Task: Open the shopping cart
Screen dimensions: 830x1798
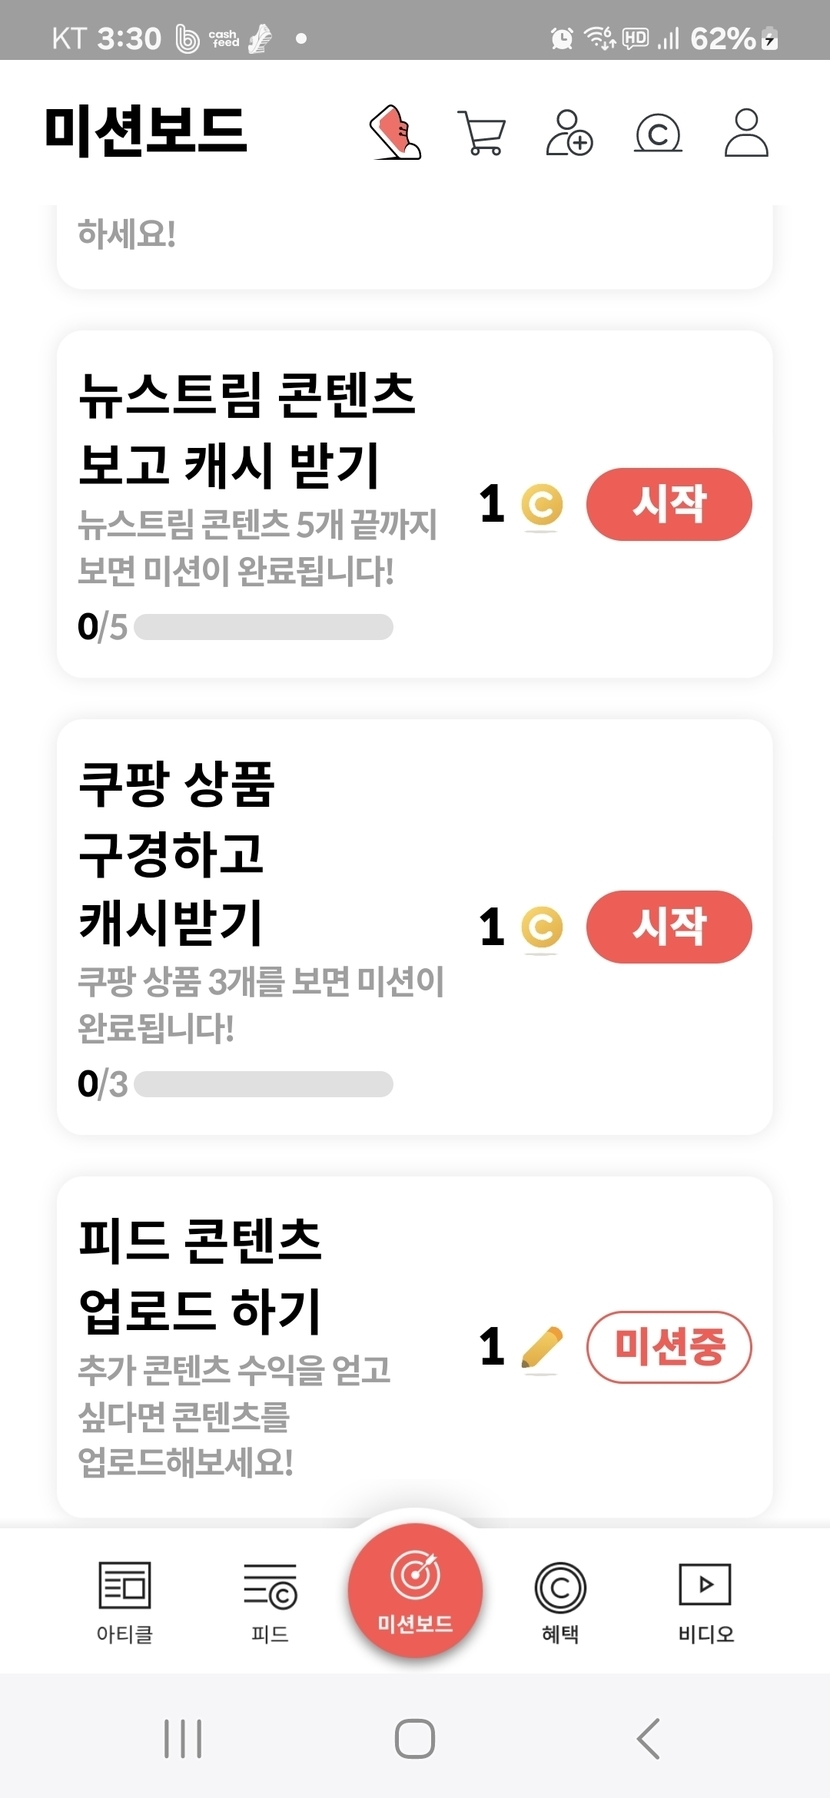Action: point(482,132)
